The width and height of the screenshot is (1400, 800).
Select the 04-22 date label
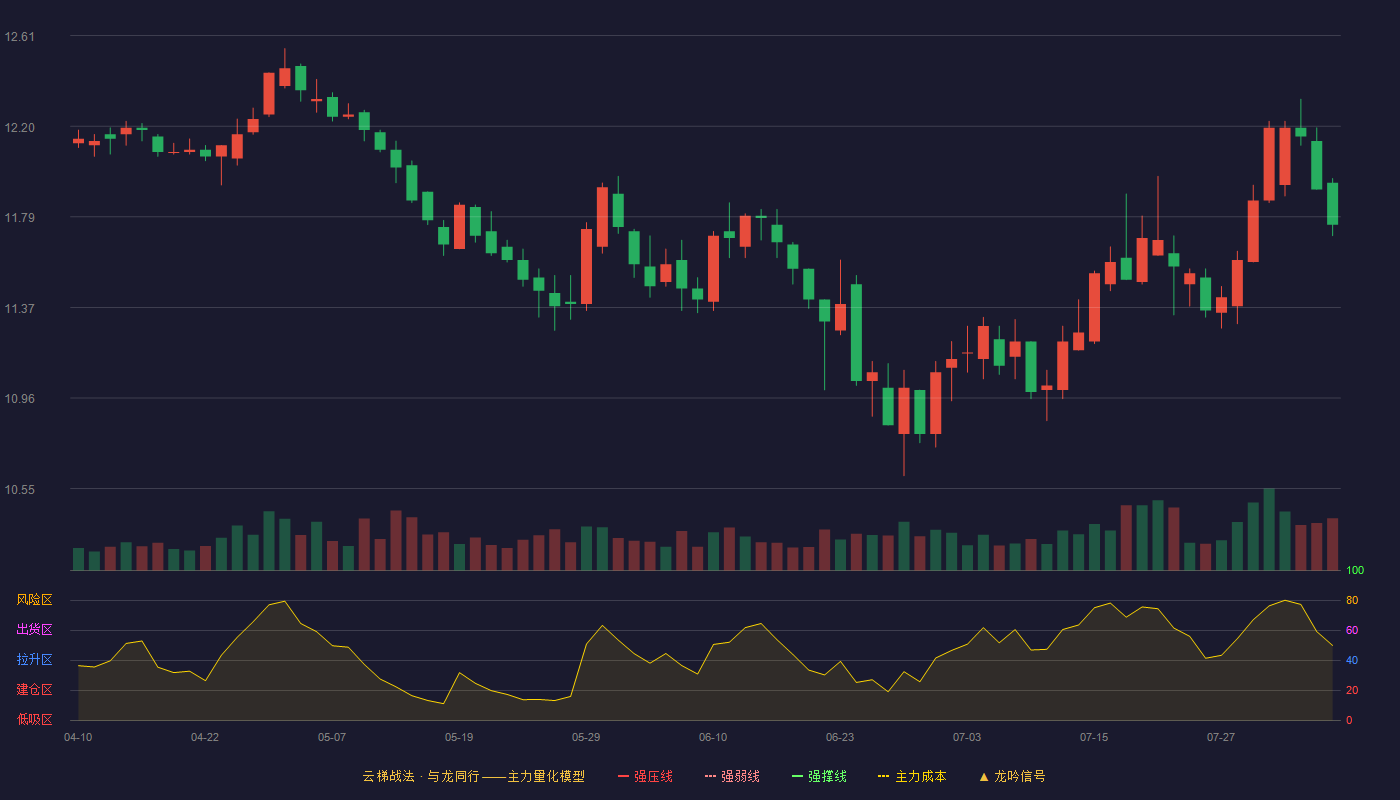[x=205, y=737]
